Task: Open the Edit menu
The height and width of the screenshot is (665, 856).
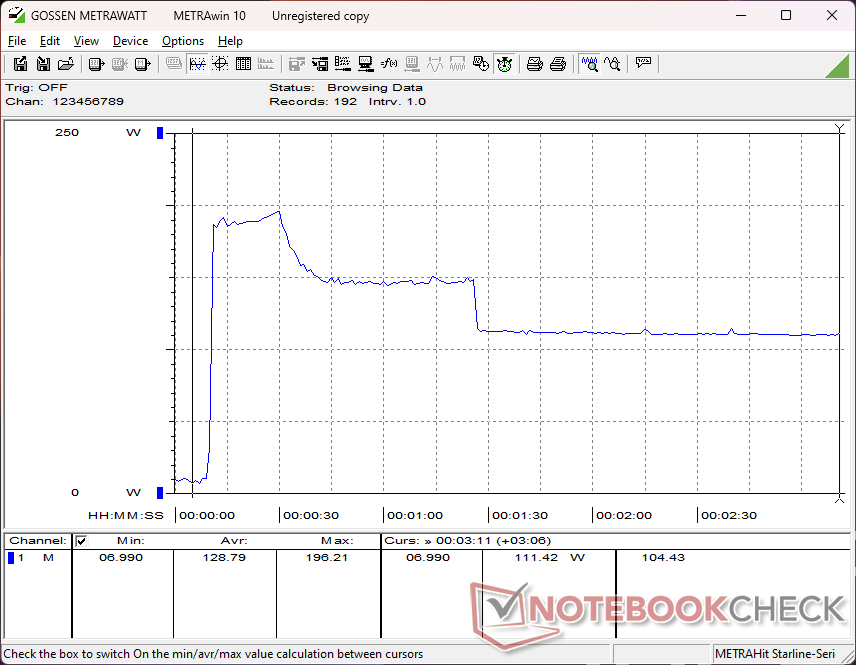Action: [x=50, y=41]
